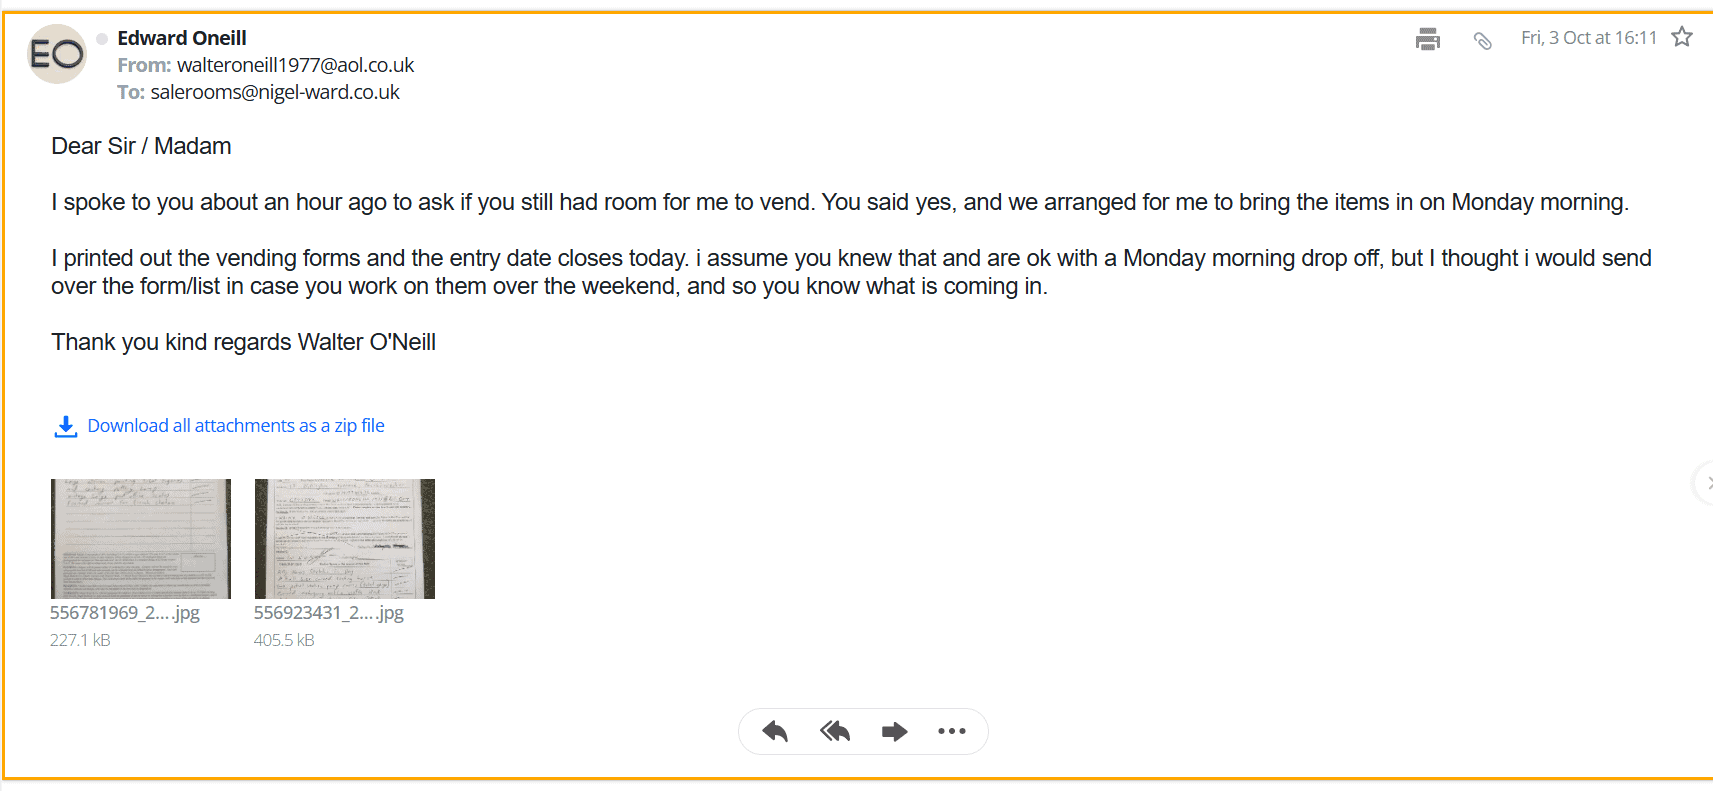Open the first attachment thumbnail 556781969
Image resolution: width=1713 pixels, height=791 pixels.
pos(141,538)
